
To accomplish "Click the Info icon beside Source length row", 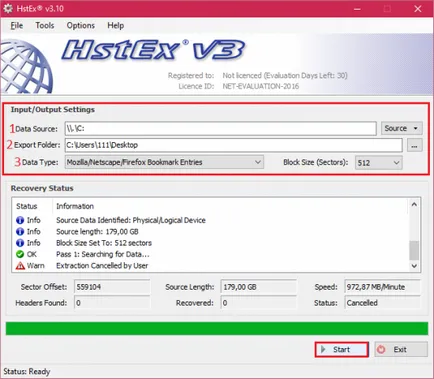I will 20,231.
